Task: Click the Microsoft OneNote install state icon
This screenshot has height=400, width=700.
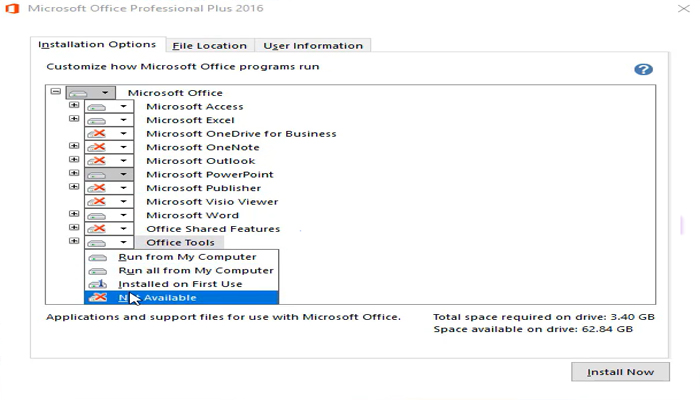Action: point(98,147)
